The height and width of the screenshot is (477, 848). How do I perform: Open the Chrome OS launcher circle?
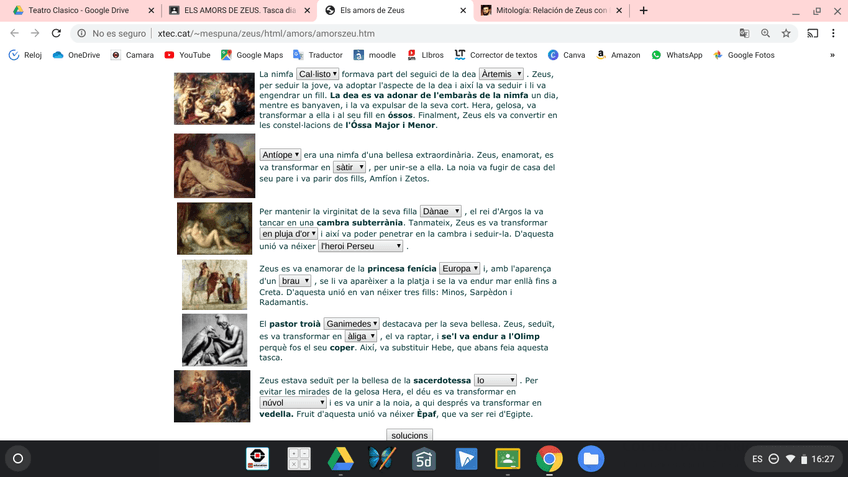coord(18,459)
